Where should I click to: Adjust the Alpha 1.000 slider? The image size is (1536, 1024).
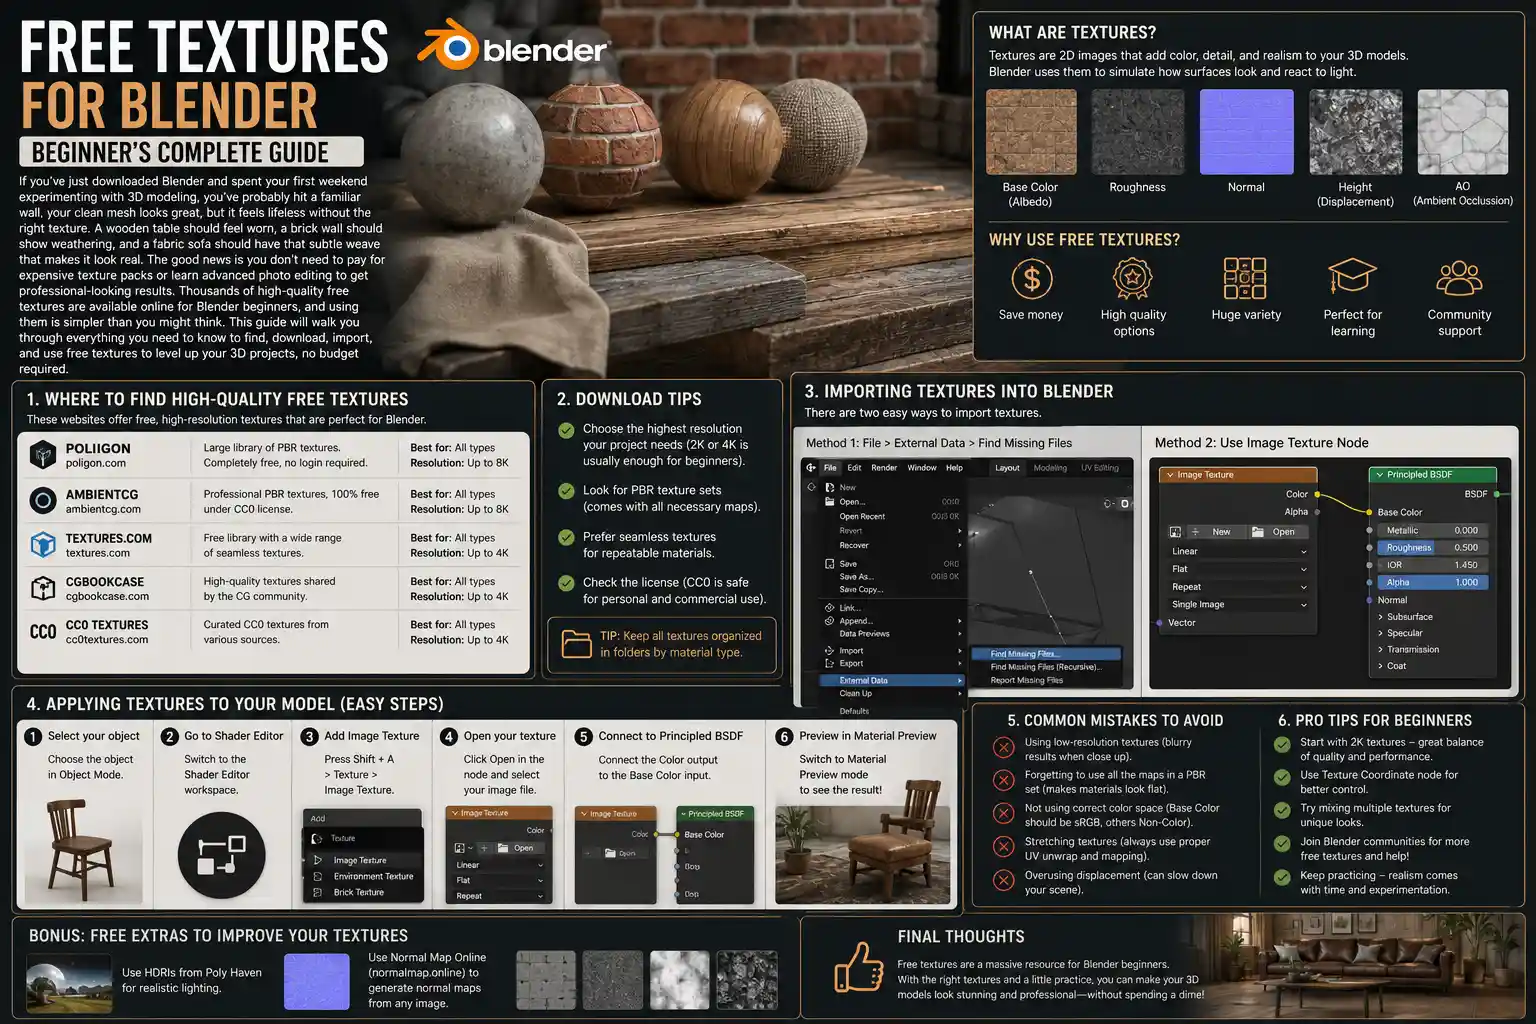coord(1433,582)
